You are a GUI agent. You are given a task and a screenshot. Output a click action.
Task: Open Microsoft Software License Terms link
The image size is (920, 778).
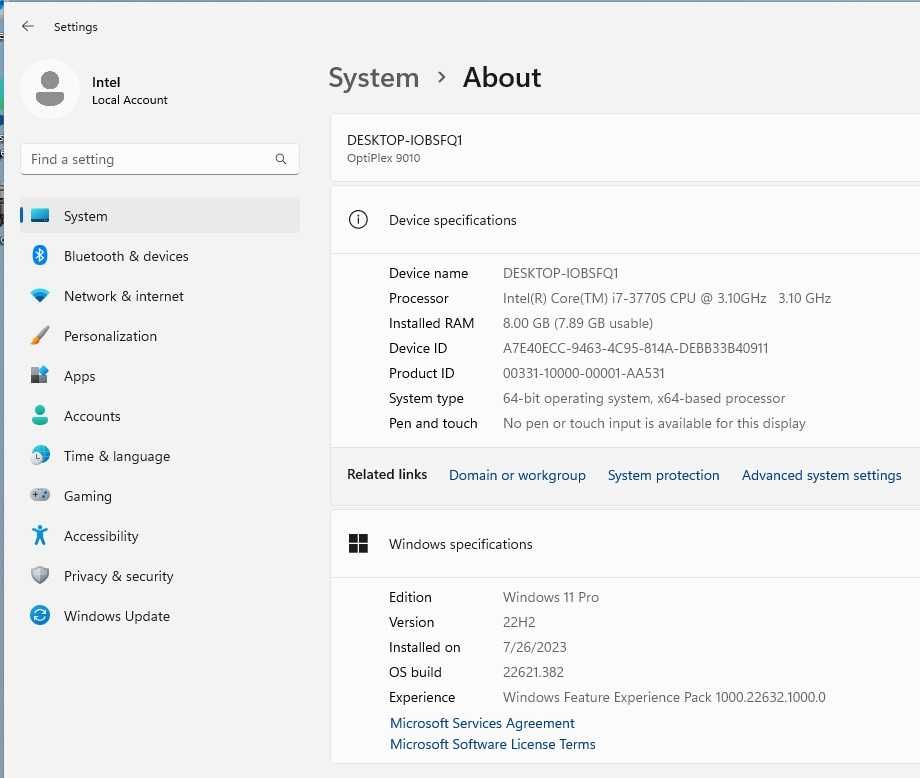(493, 744)
